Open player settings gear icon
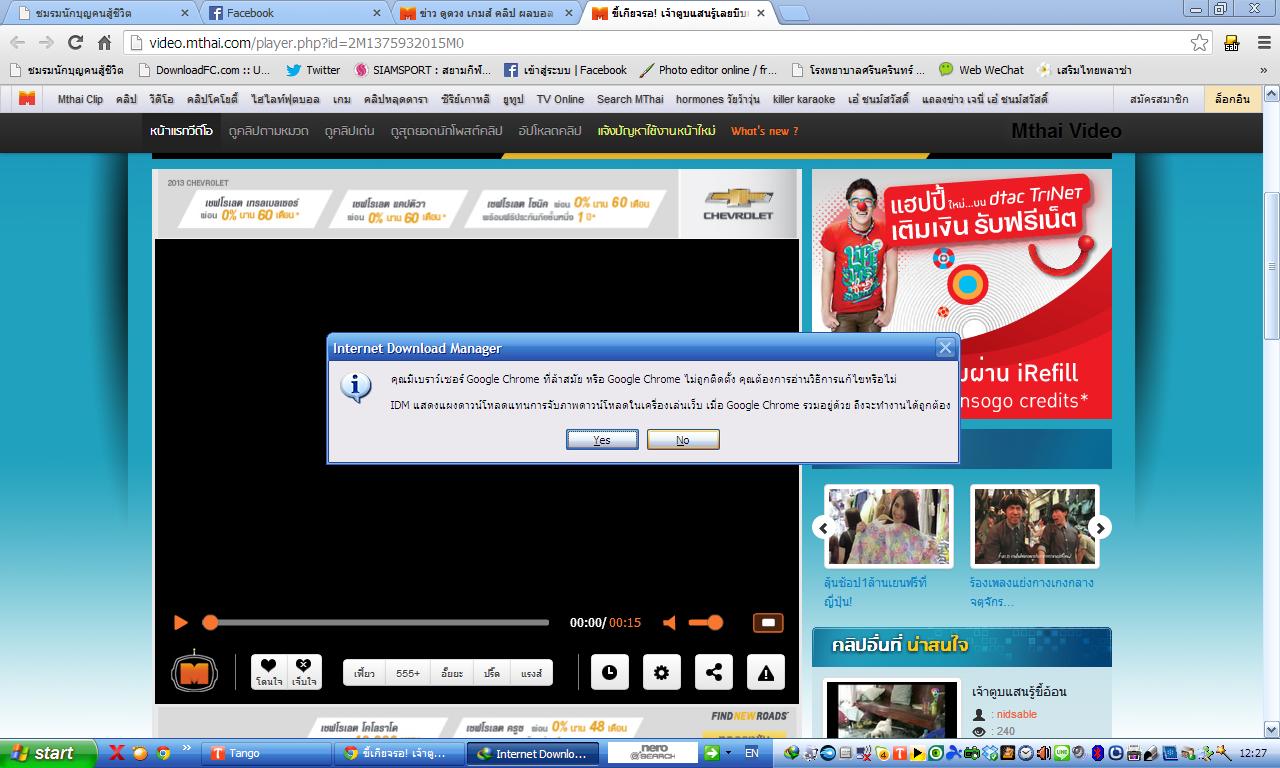 point(661,673)
